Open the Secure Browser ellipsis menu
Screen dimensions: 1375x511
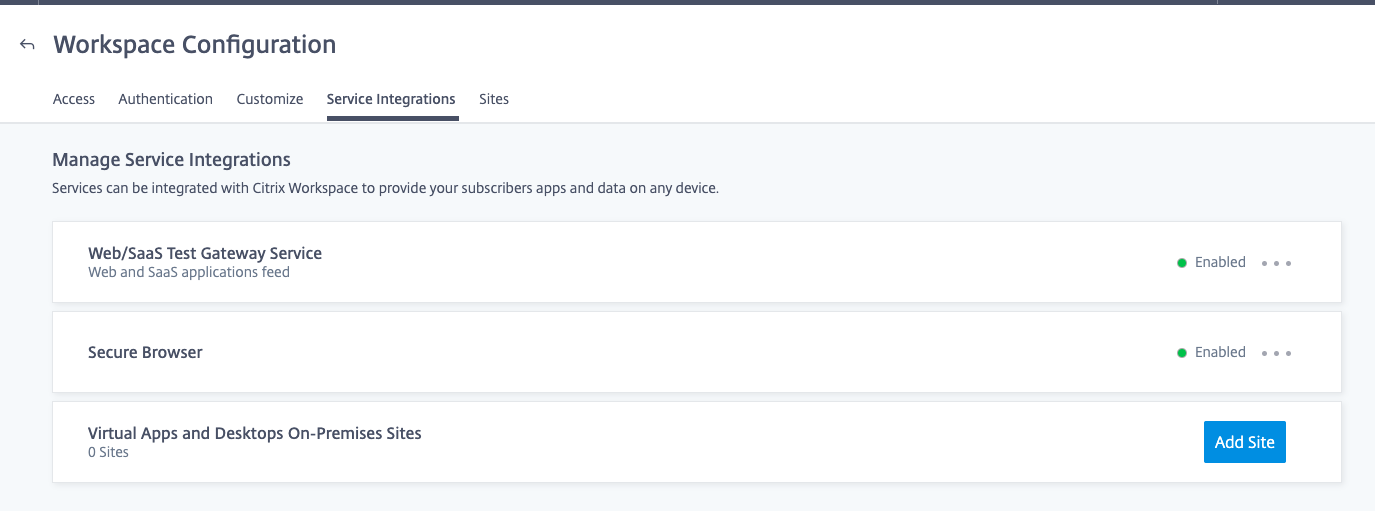[1276, 353]
